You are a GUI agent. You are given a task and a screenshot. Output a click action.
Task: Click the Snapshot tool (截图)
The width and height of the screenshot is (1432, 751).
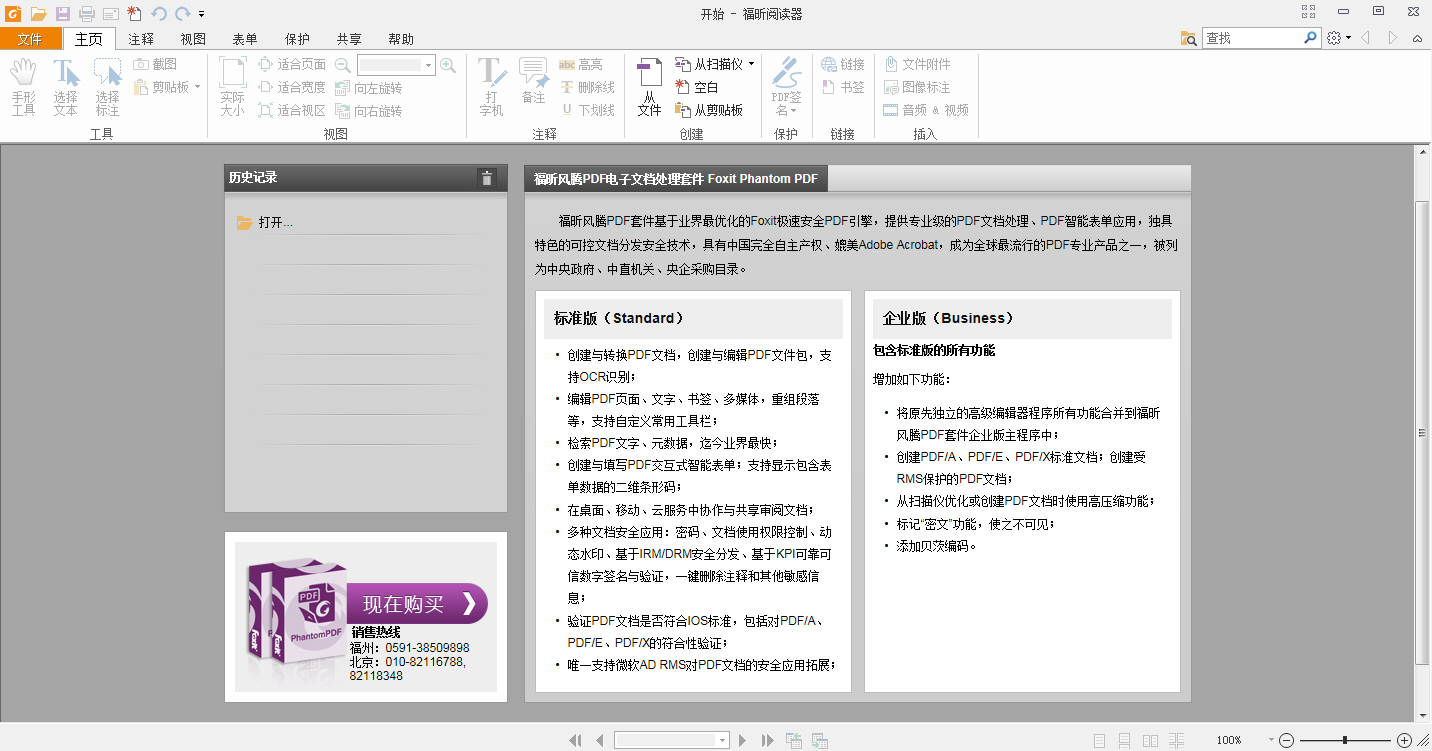click(155, 64)
